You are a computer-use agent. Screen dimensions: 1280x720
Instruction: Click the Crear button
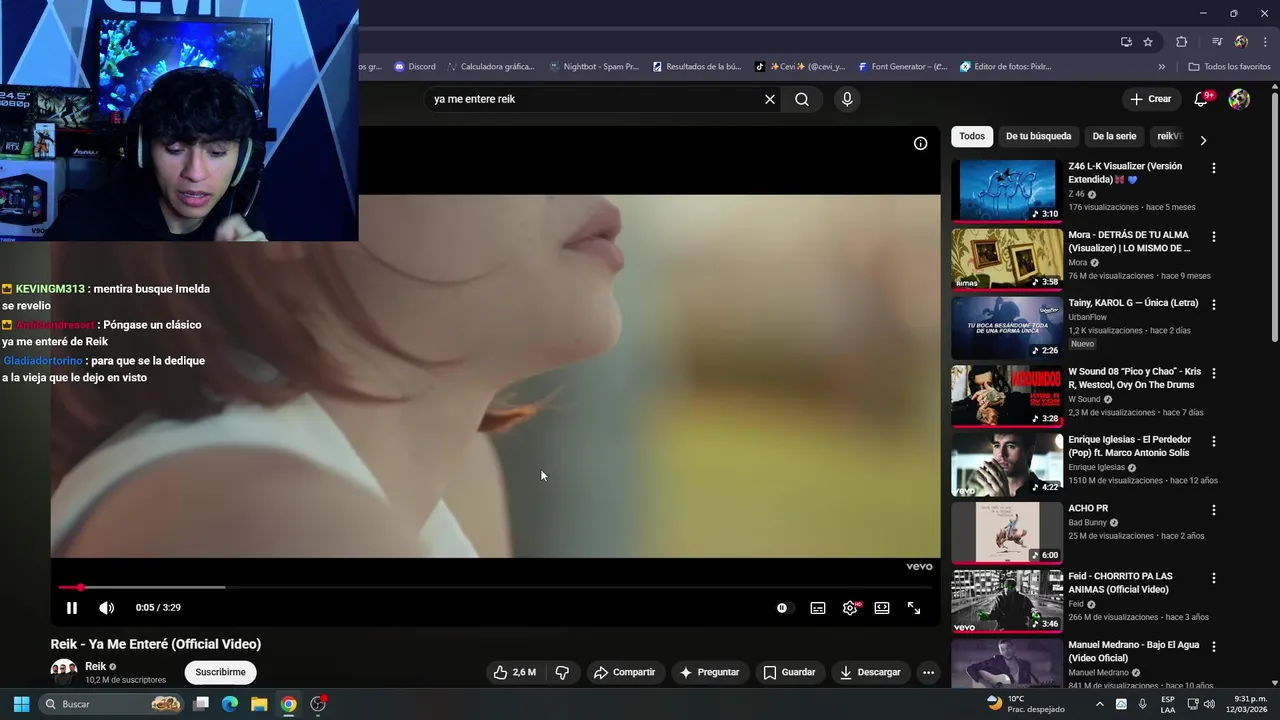coord(1150,99)
